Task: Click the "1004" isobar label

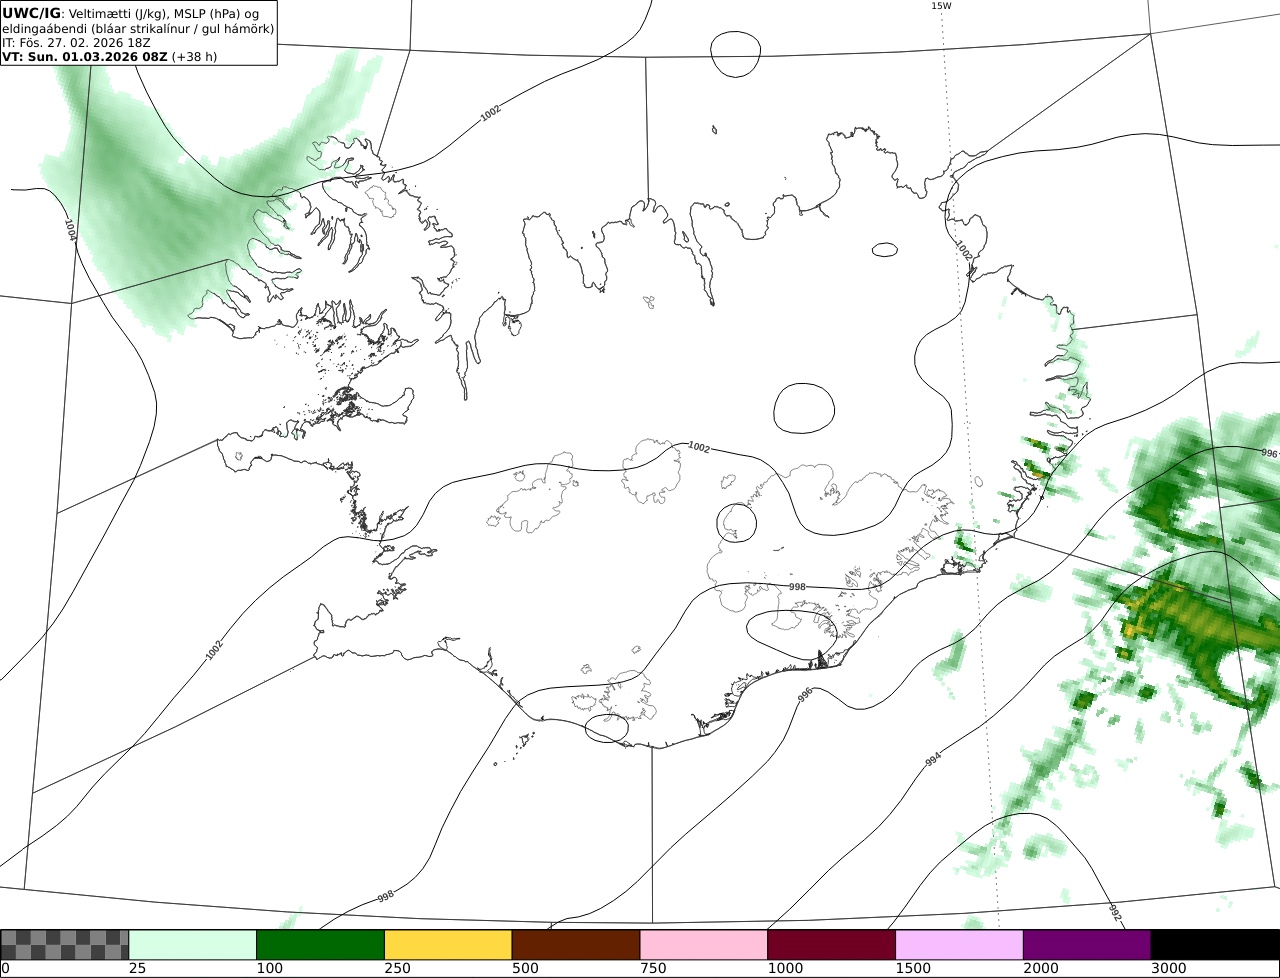Action: [70, 230]
